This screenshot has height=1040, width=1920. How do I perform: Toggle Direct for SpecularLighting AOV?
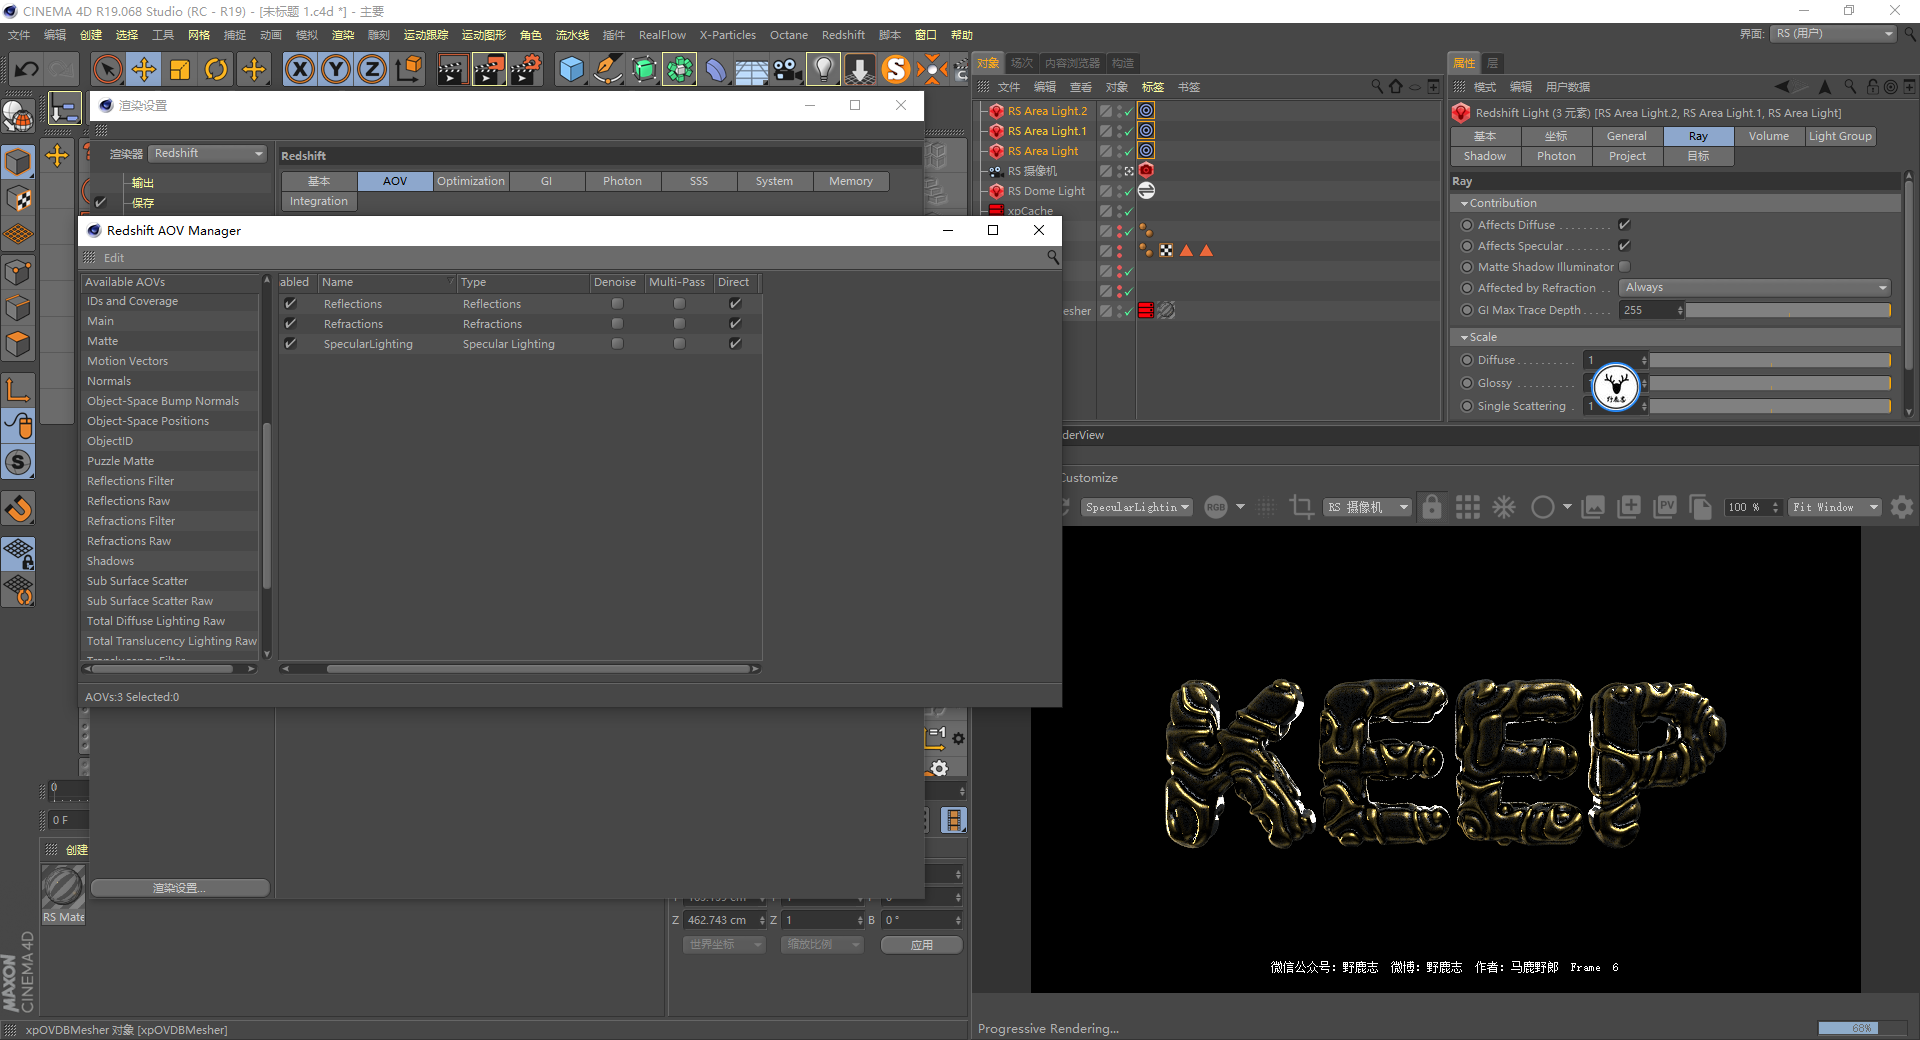735,344
